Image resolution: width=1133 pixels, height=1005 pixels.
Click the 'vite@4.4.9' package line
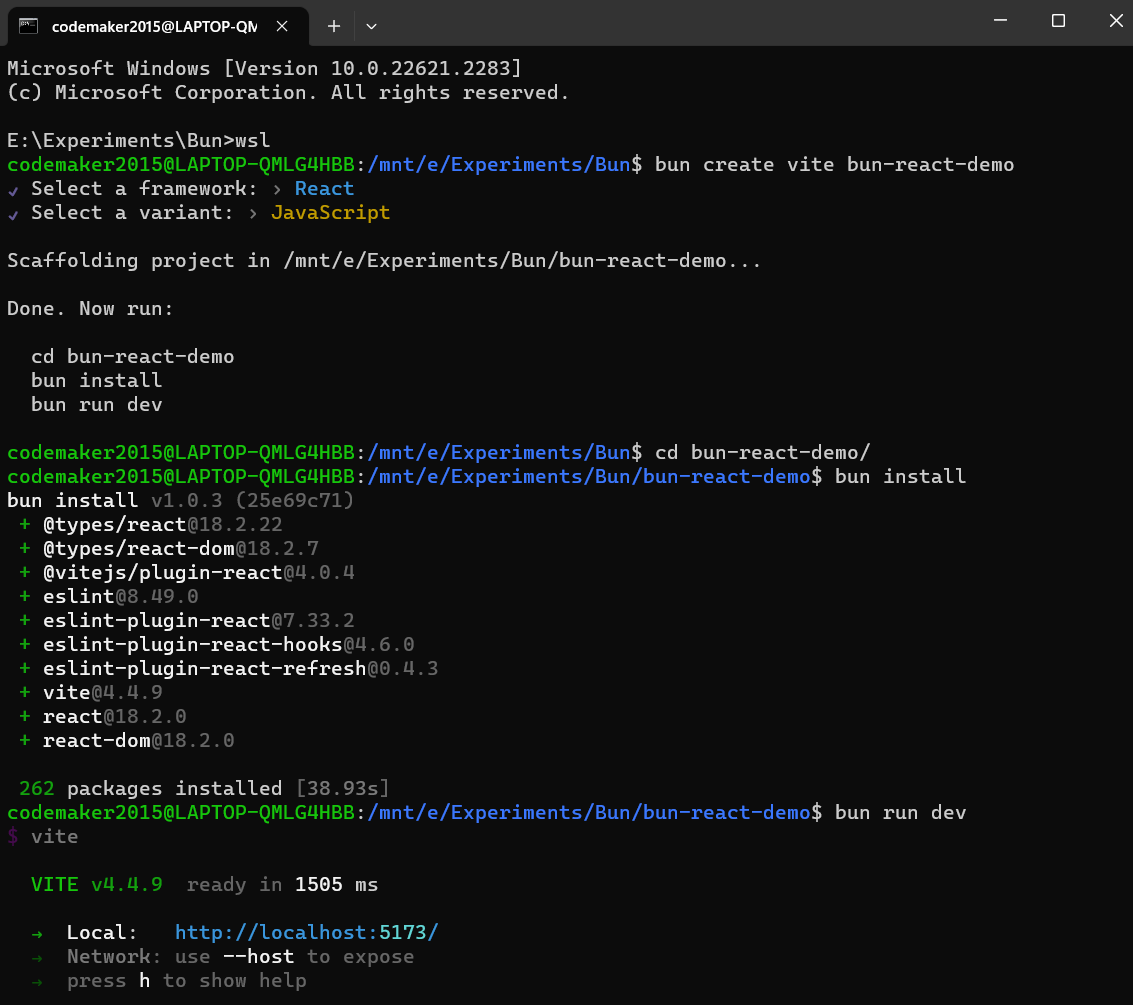pyautogui.click(x=90, y=692)
